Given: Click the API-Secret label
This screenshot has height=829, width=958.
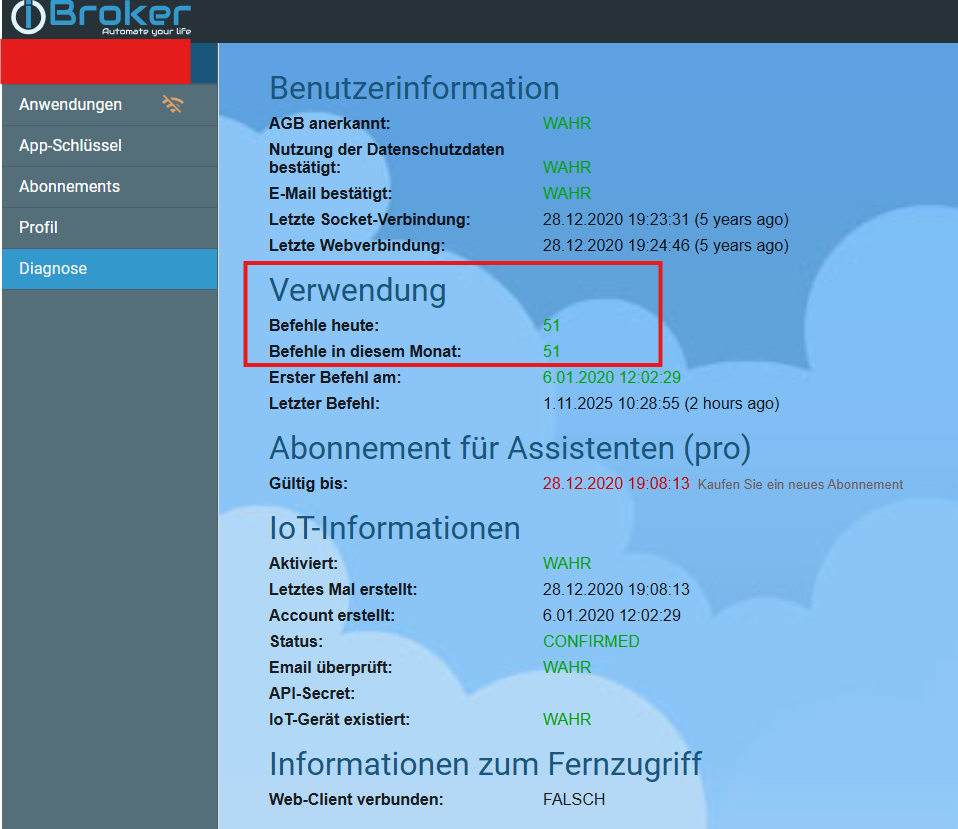Looking at the screenshot, I should coord(312,693).
